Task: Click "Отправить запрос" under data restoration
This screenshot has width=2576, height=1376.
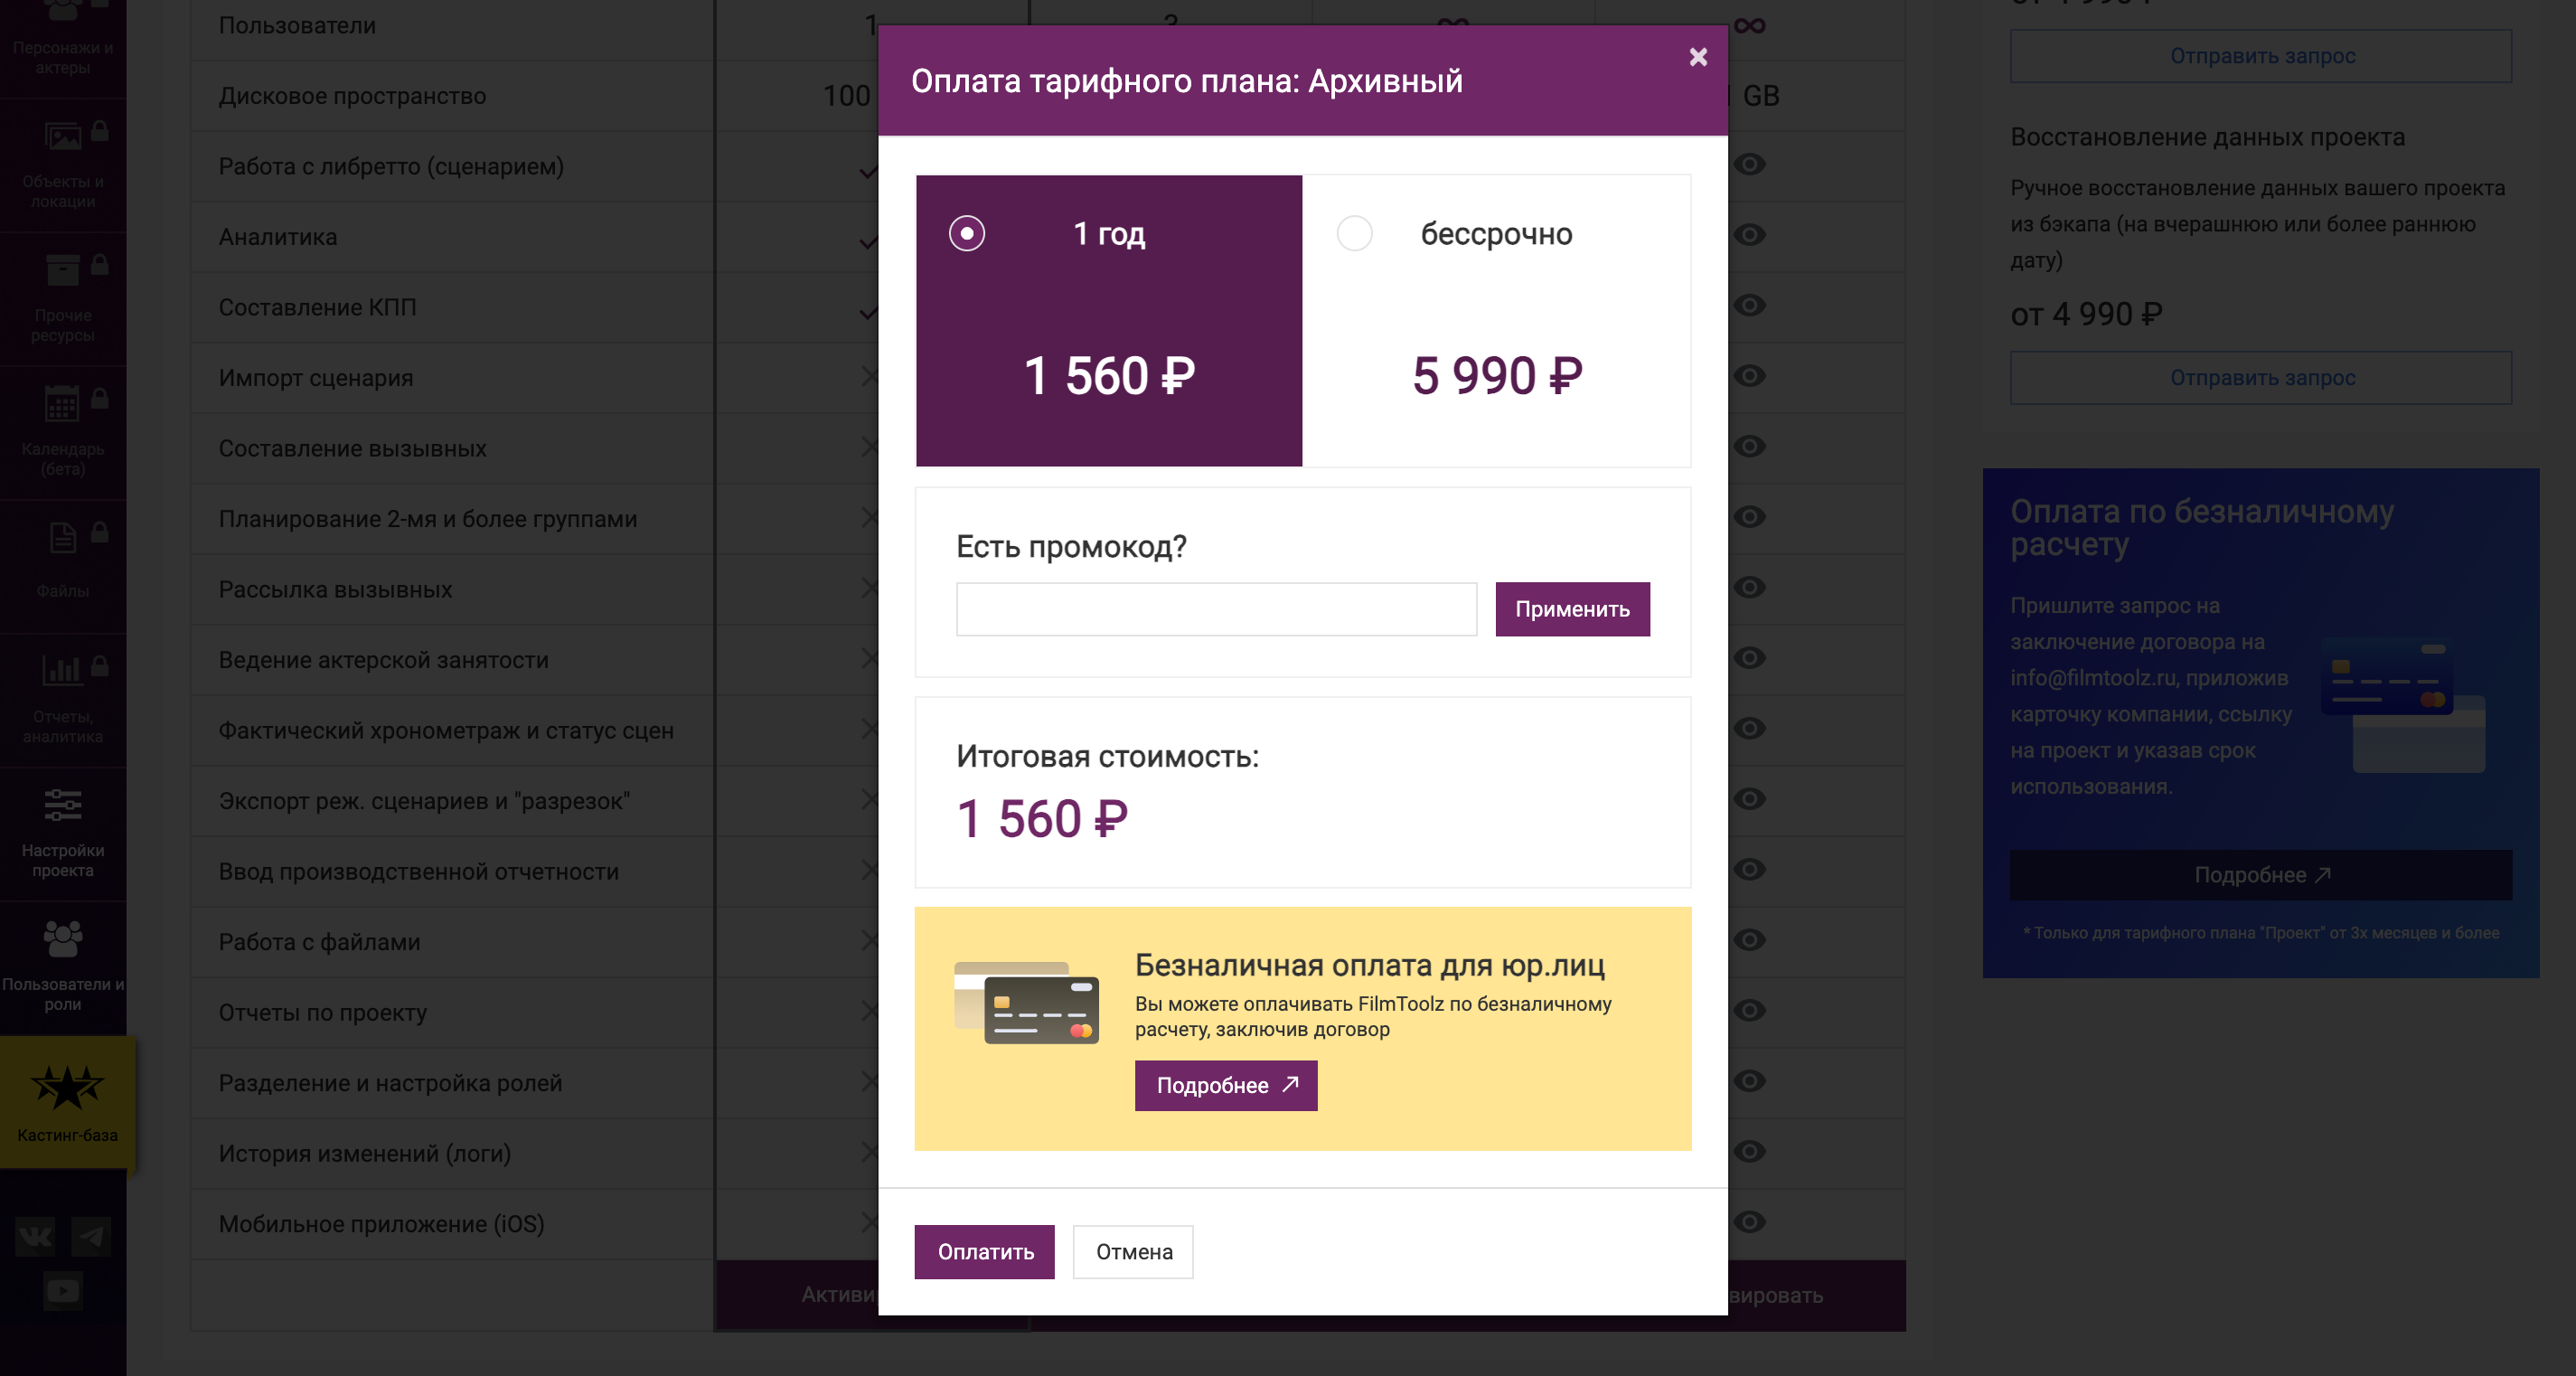Action: click(2260, 378)
